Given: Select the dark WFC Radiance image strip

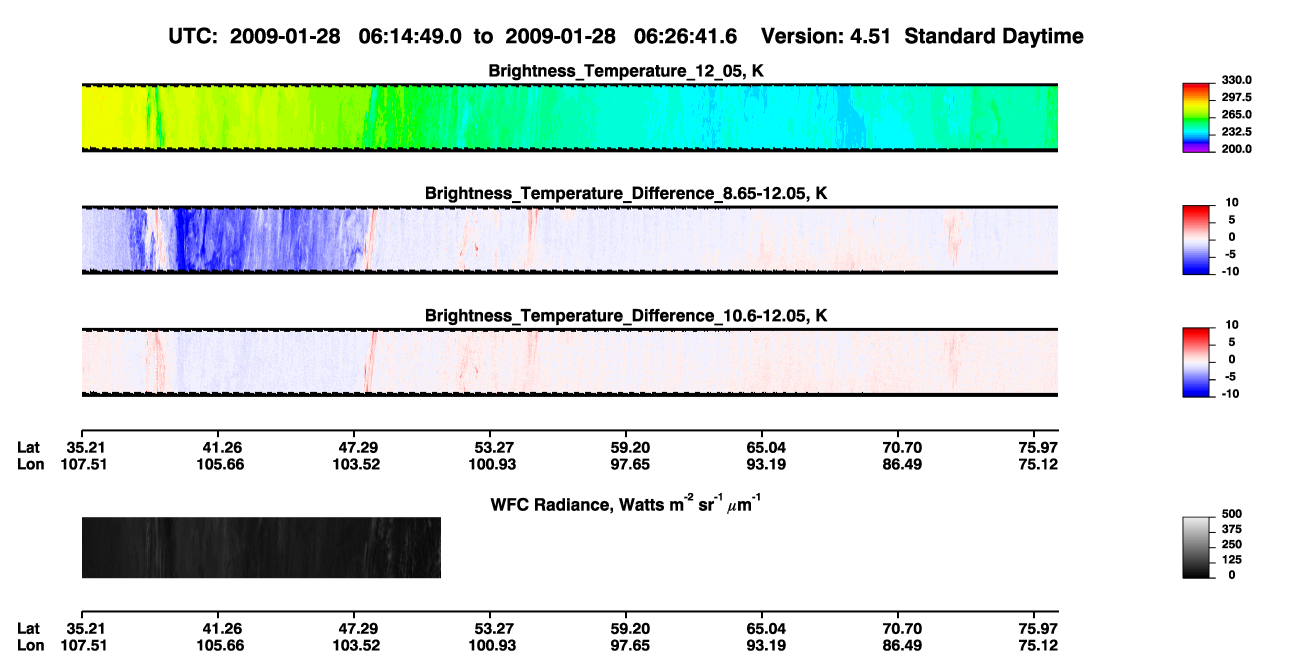Looking at the screenshot, I should point(261,547).
